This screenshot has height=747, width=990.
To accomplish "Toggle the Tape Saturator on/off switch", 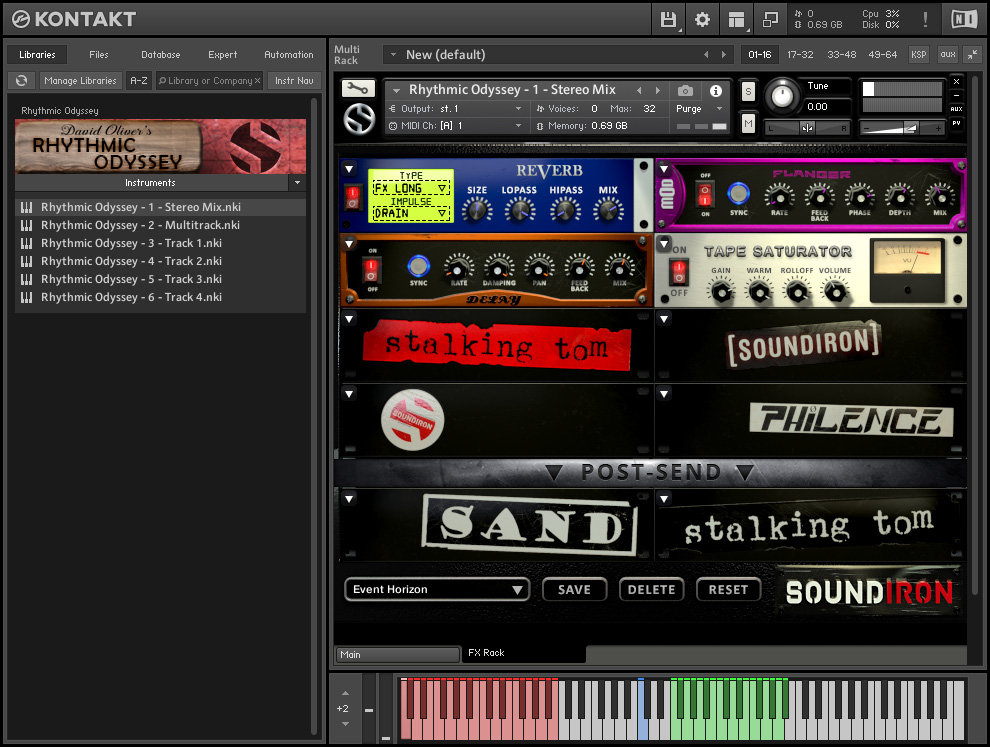I will click(x=680, y=272).
